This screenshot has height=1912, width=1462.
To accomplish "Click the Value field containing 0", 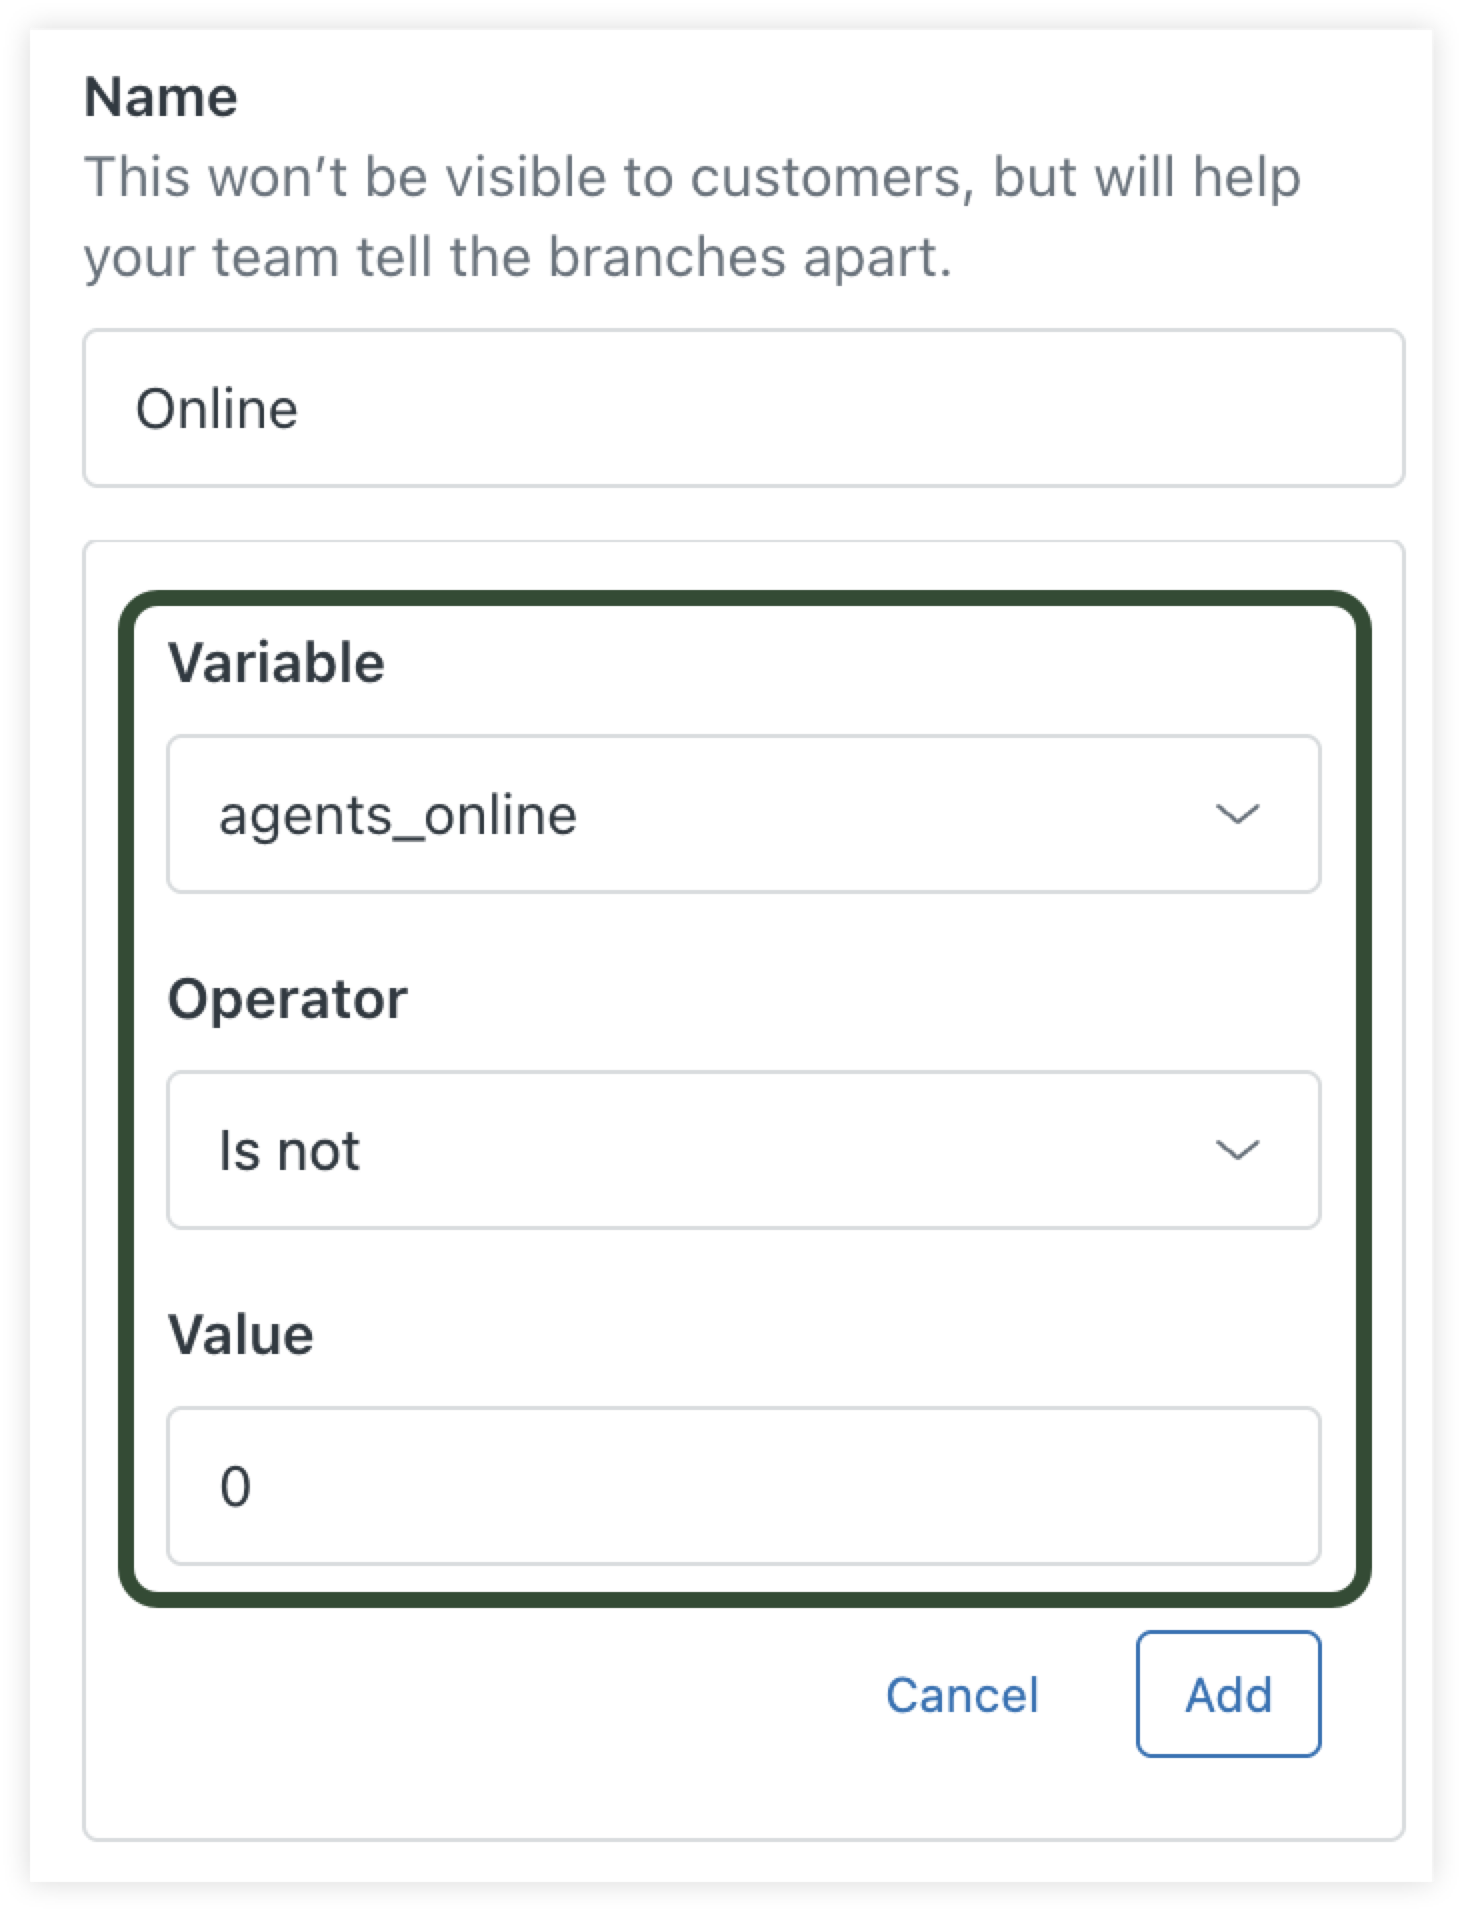I will point(745,1487).
